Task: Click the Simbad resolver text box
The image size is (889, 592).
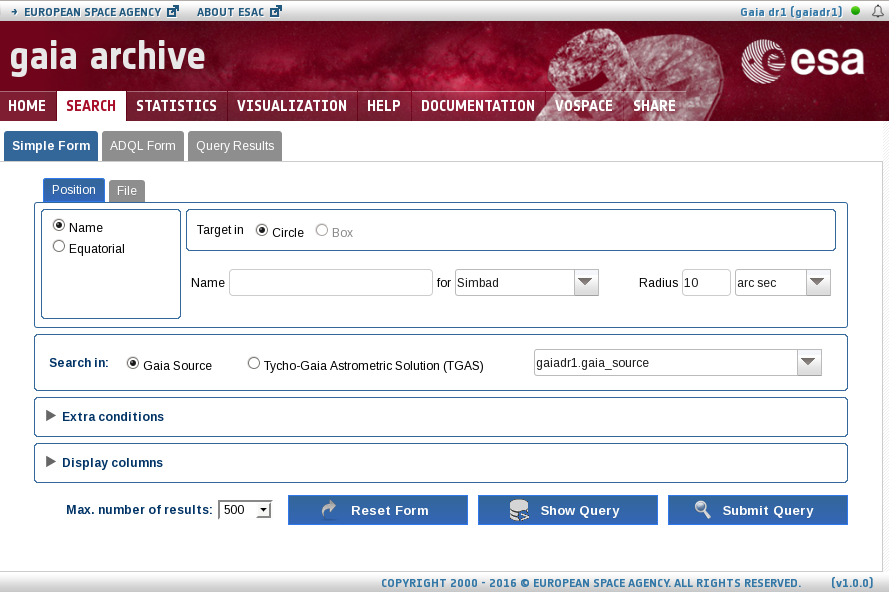Action: (x=515, y=282)
